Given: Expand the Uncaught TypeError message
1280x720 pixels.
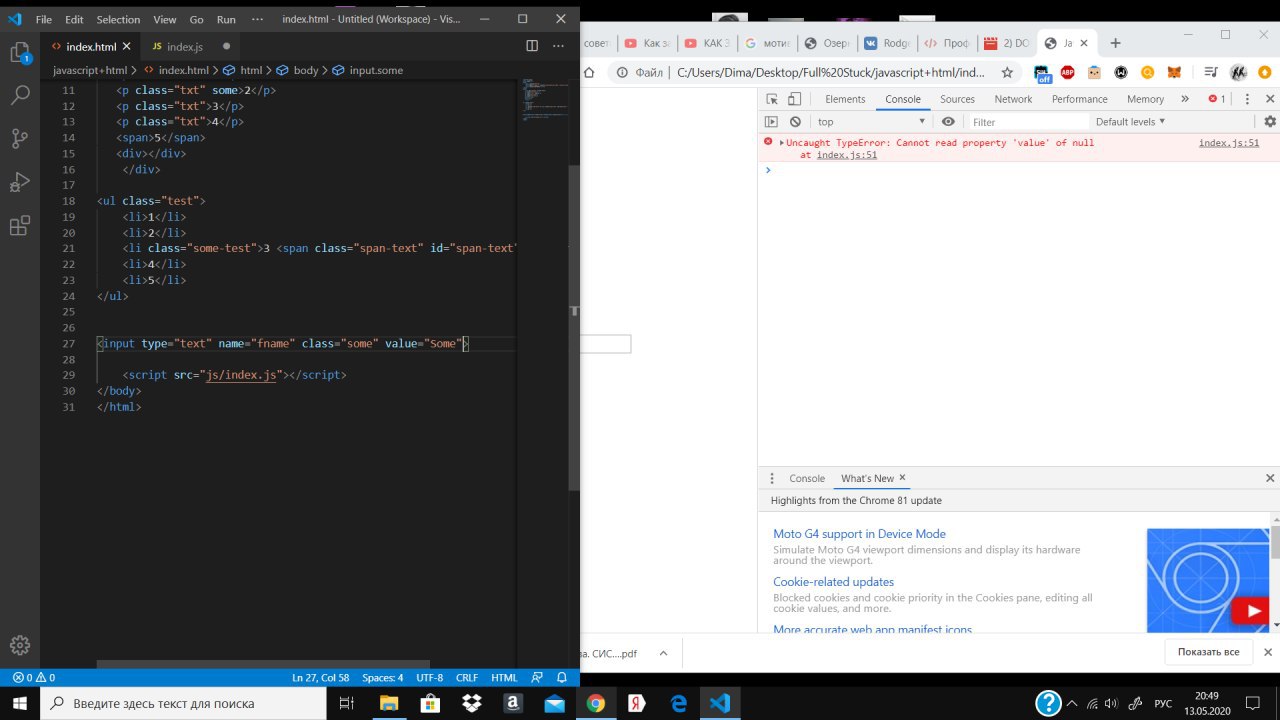Looking at the screenshot, I should coord(782,143).
